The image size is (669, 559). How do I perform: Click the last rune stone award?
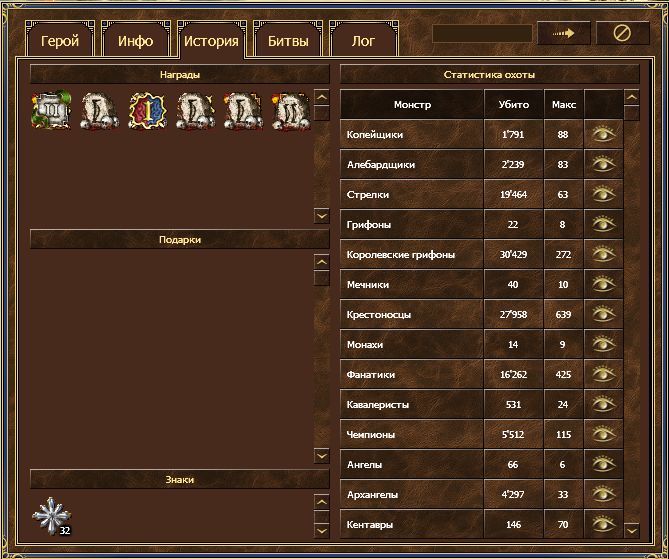pyautogui.click(x=290, y=111)
